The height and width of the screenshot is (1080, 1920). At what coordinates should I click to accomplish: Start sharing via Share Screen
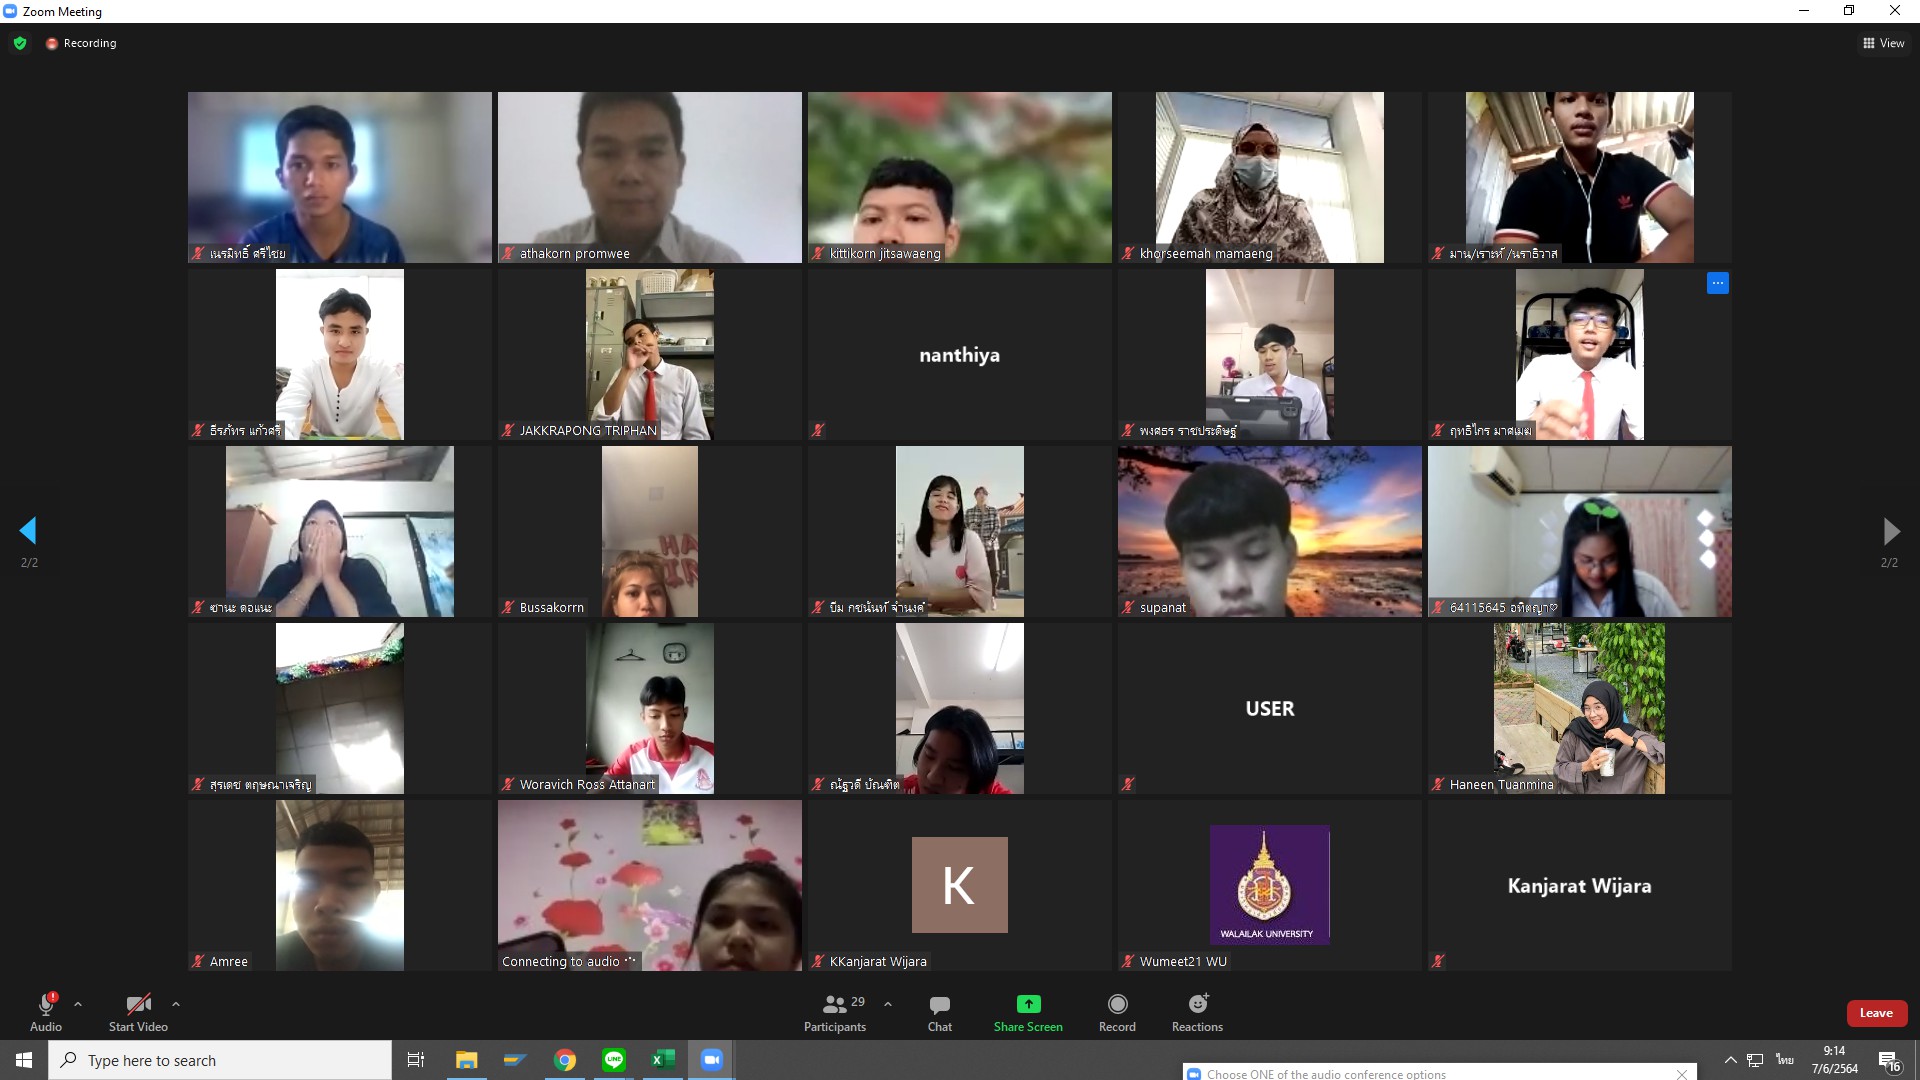pyautogui.click(x=1028, y=1012)
